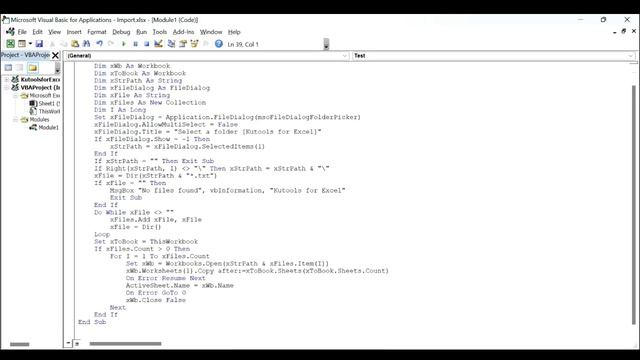Collapse the Modules folder
The height and width of the screenshot is (360, 640).
pyautogui.click(x=15, y=120)
